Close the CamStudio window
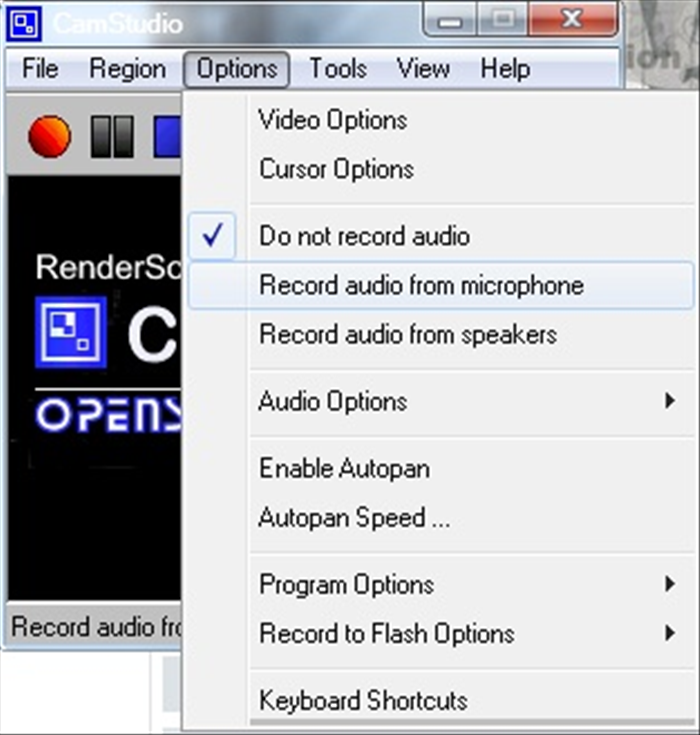This screenshot has width=700, height=735. (x=572, y=20)
